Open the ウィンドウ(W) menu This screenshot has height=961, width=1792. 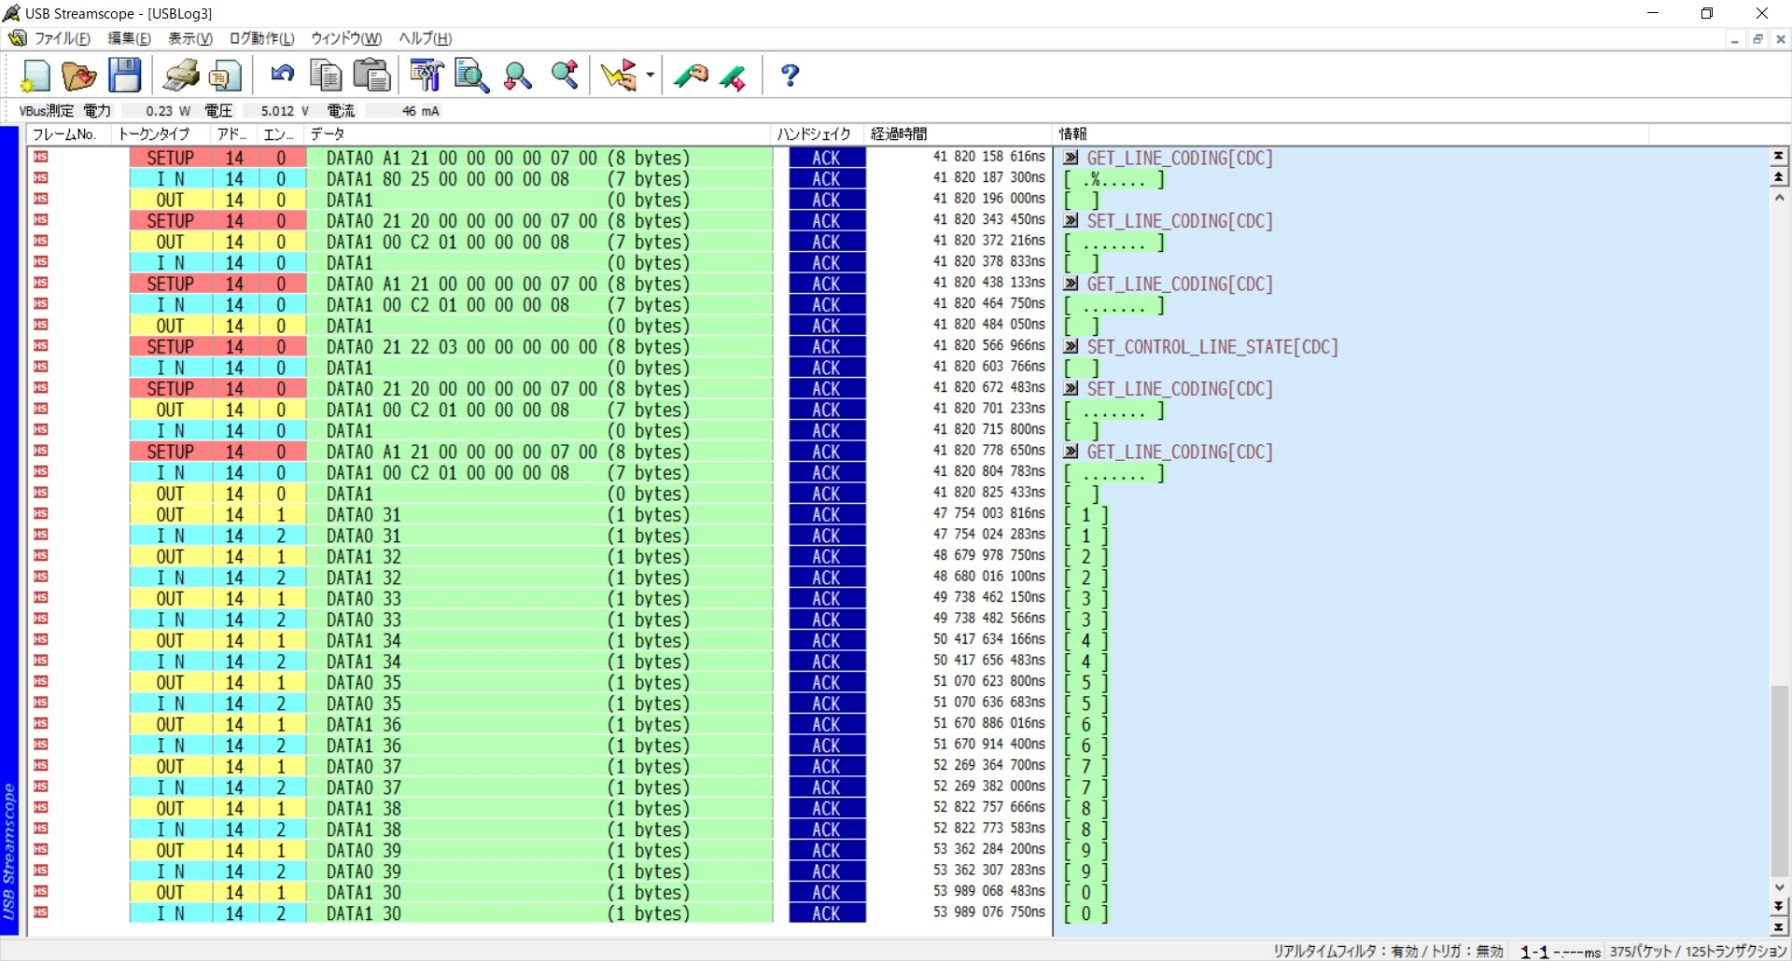[x=346, y=38]
